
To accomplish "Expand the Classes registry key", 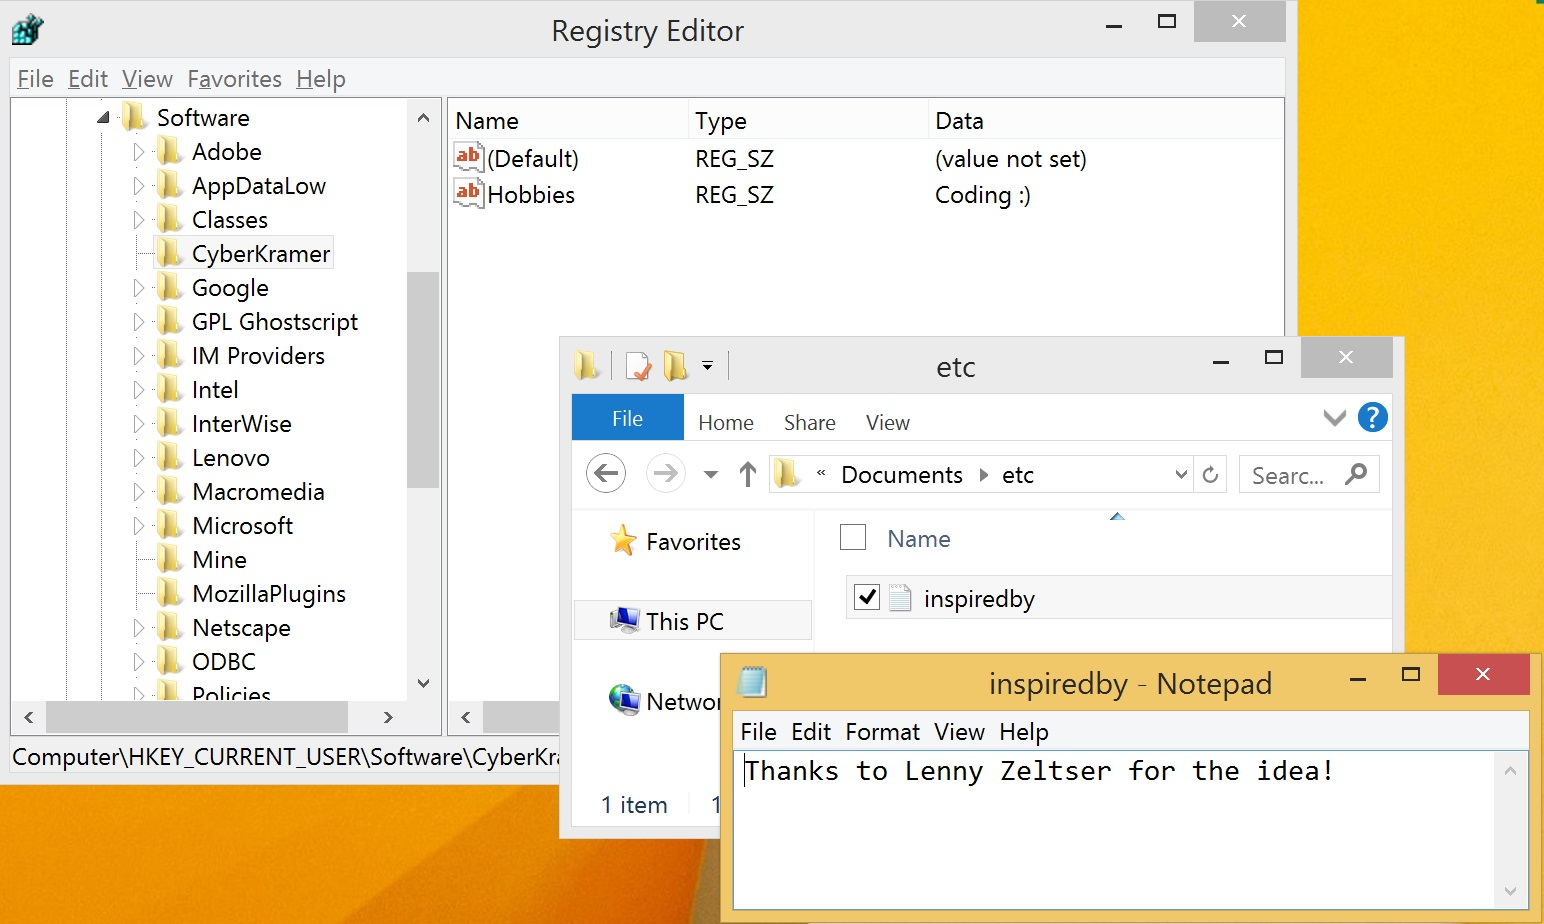I will click(x=139, y=220).
